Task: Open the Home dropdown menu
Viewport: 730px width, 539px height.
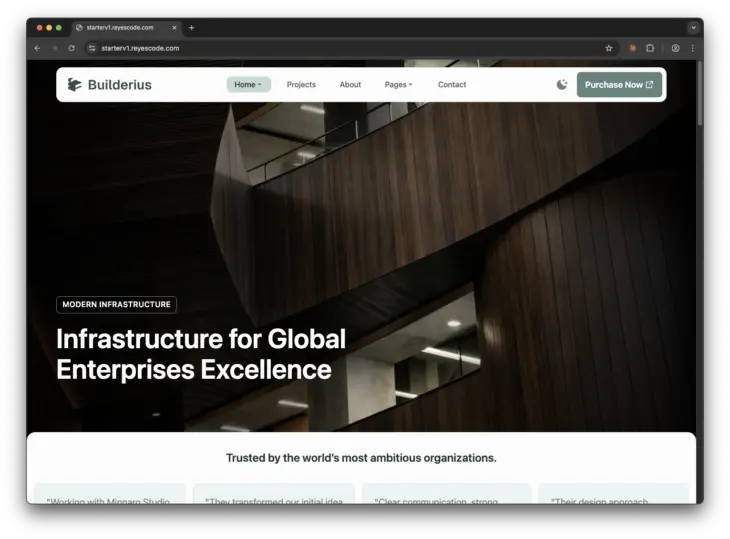Action: [x=248, y=85]
